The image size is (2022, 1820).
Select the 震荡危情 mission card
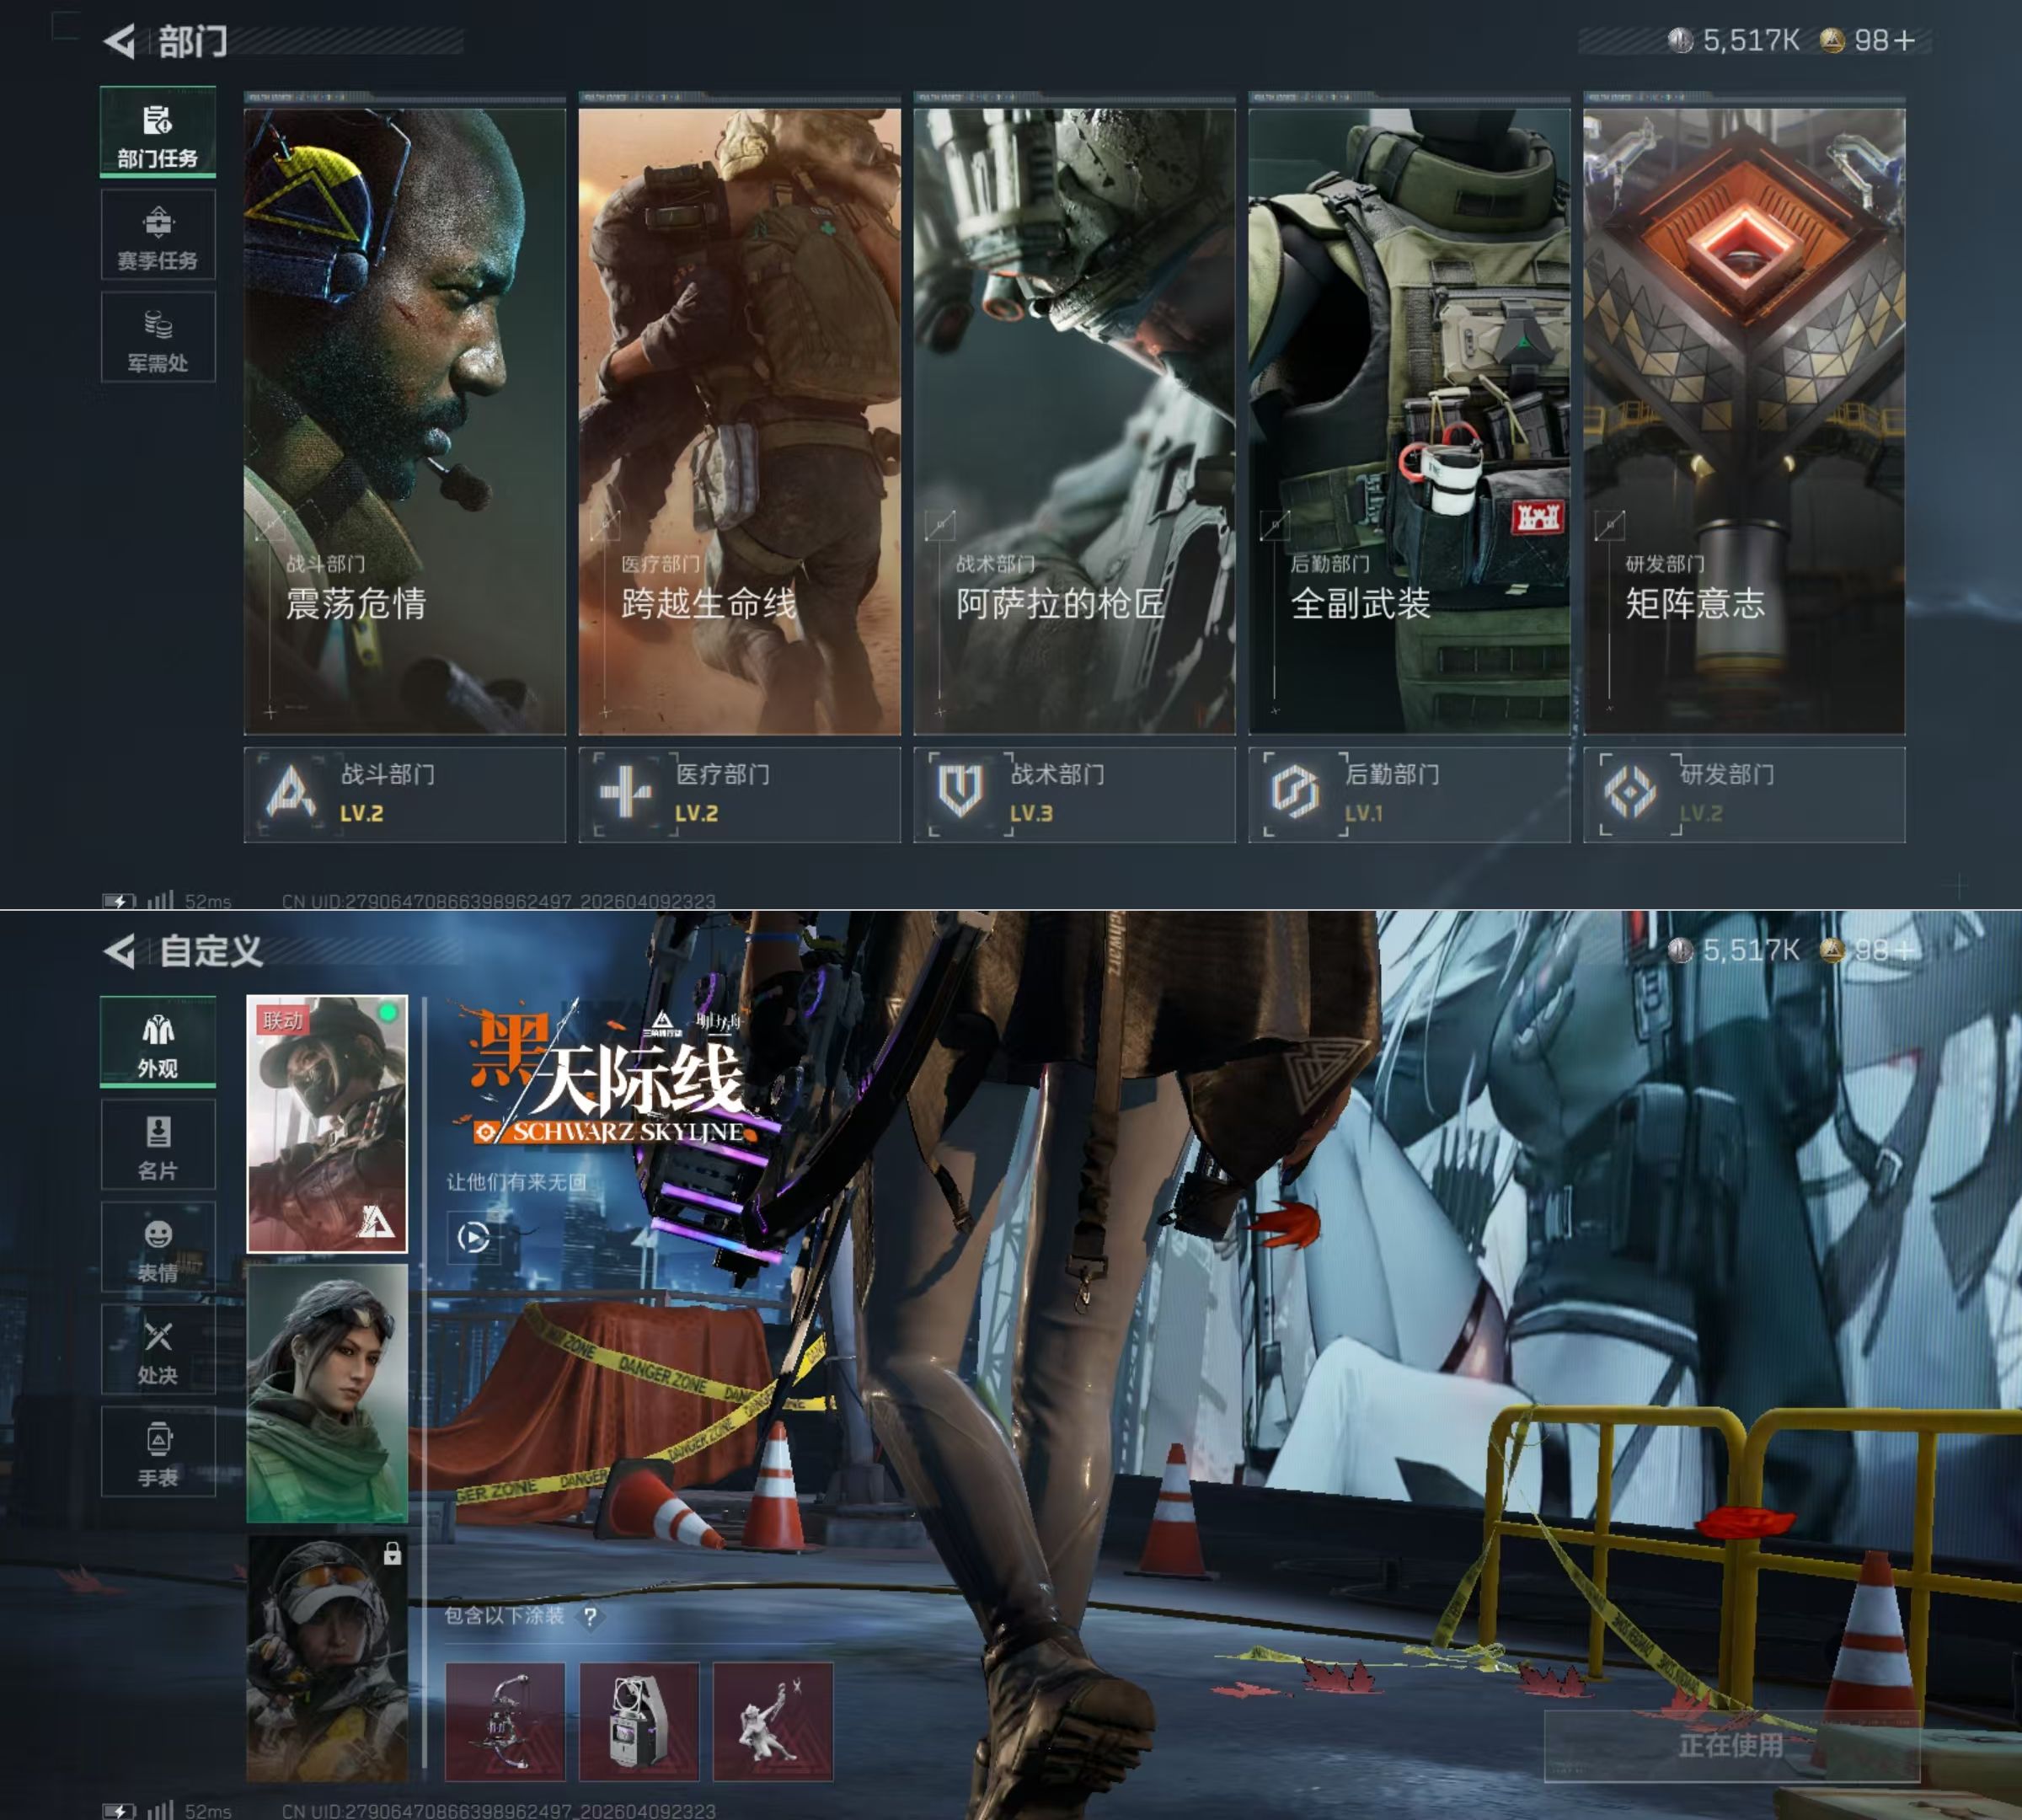coord(405,420)
